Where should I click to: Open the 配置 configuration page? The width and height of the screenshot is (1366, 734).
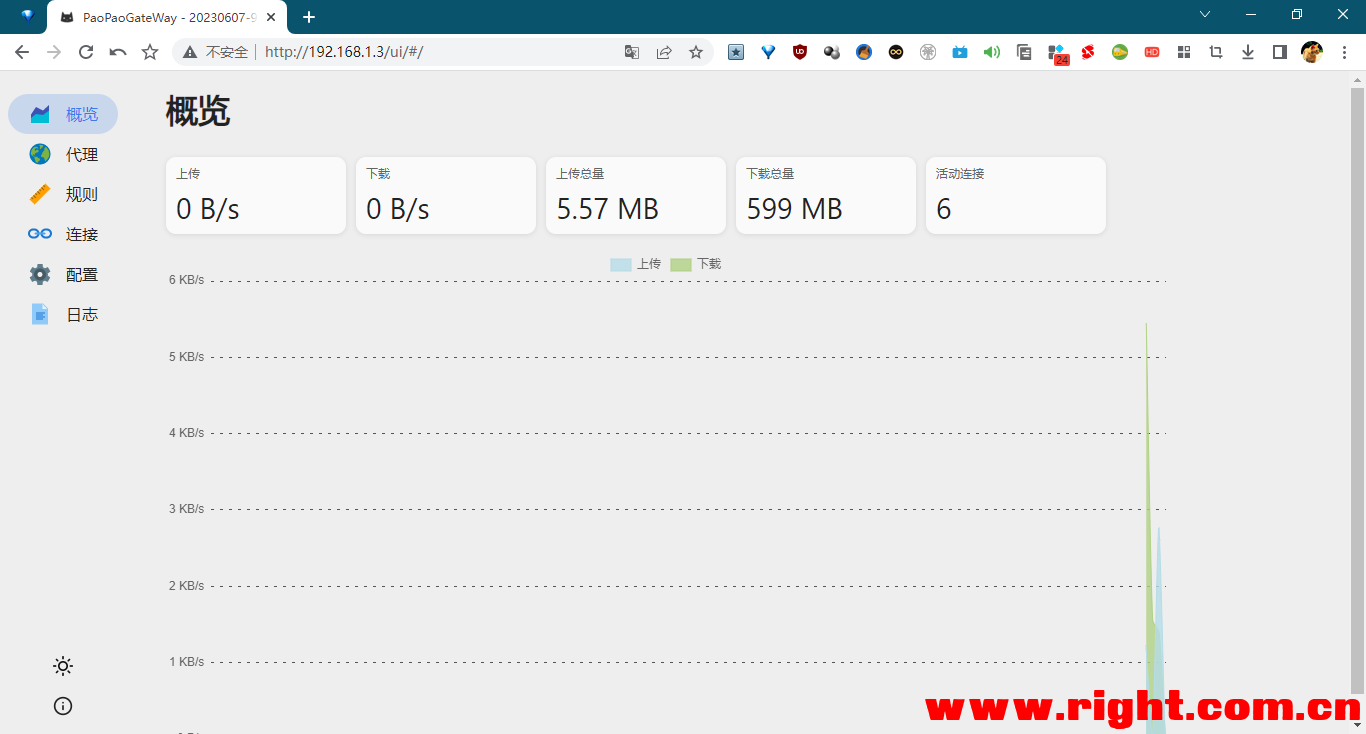pos(63,274)
